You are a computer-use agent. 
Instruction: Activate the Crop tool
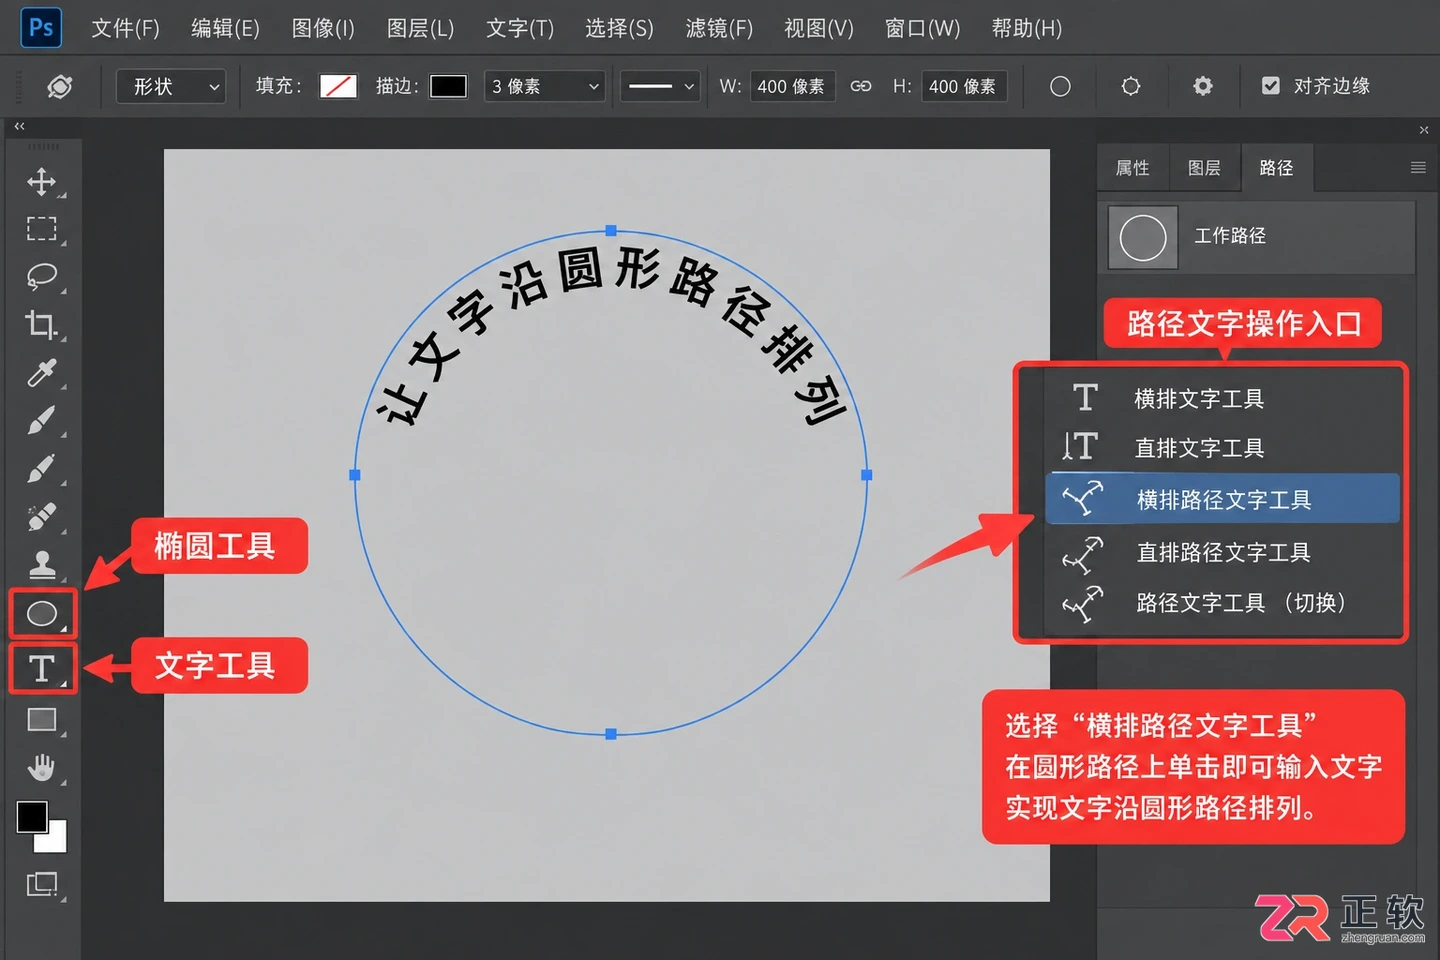41,325
